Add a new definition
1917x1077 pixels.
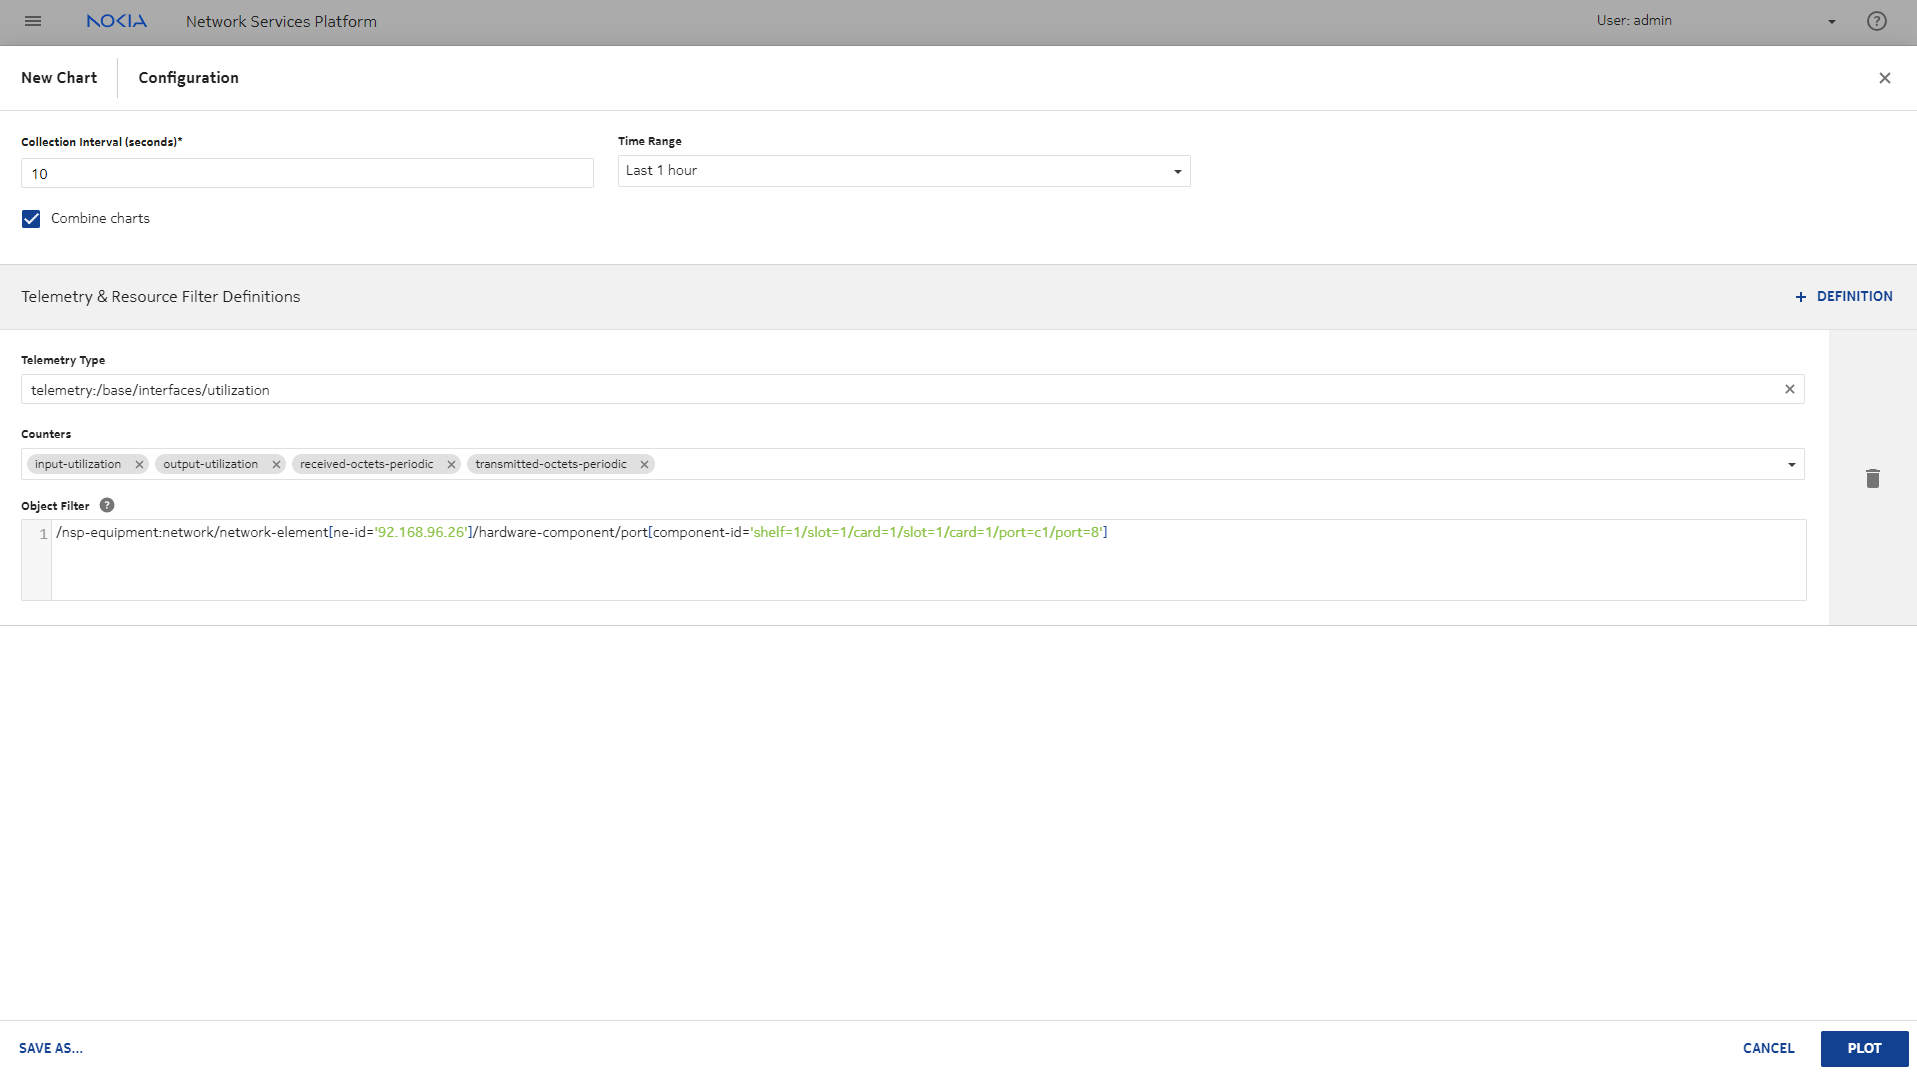click(x=1843, y=297)
